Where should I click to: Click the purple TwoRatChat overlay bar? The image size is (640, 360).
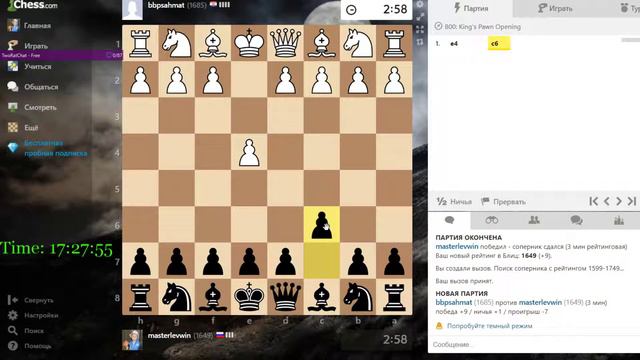[61, 55]
